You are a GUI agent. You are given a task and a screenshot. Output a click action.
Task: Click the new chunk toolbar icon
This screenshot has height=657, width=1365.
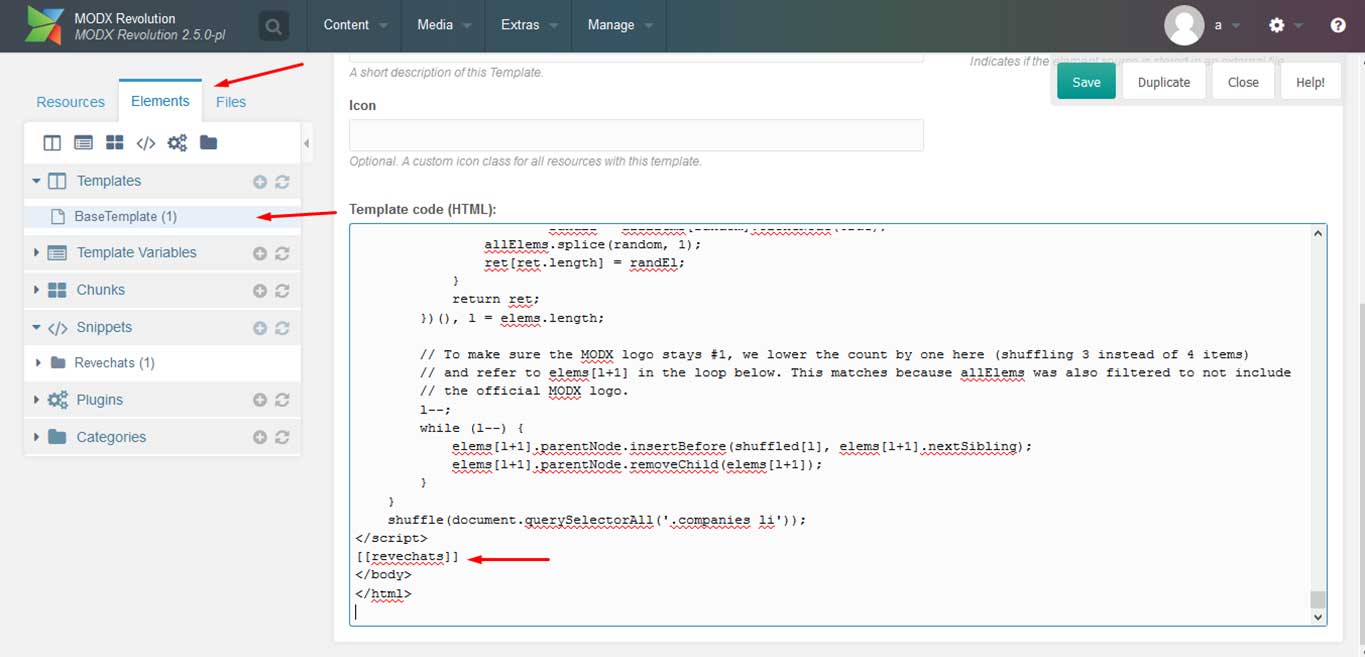[x=115, y=143]
